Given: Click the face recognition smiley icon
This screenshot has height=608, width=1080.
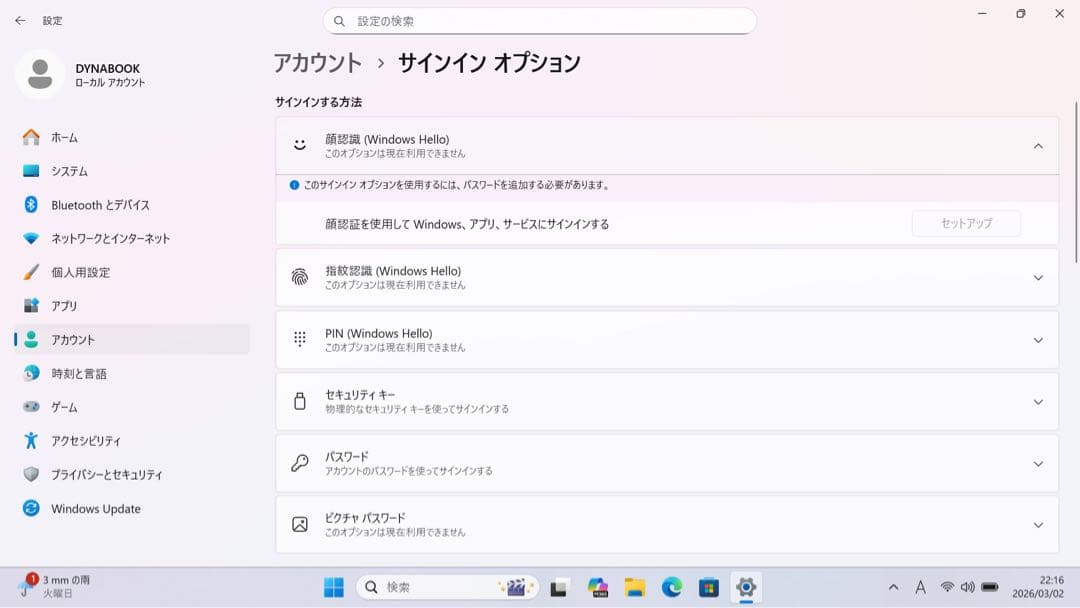Looking at the screenshot, I should [300, 145].
